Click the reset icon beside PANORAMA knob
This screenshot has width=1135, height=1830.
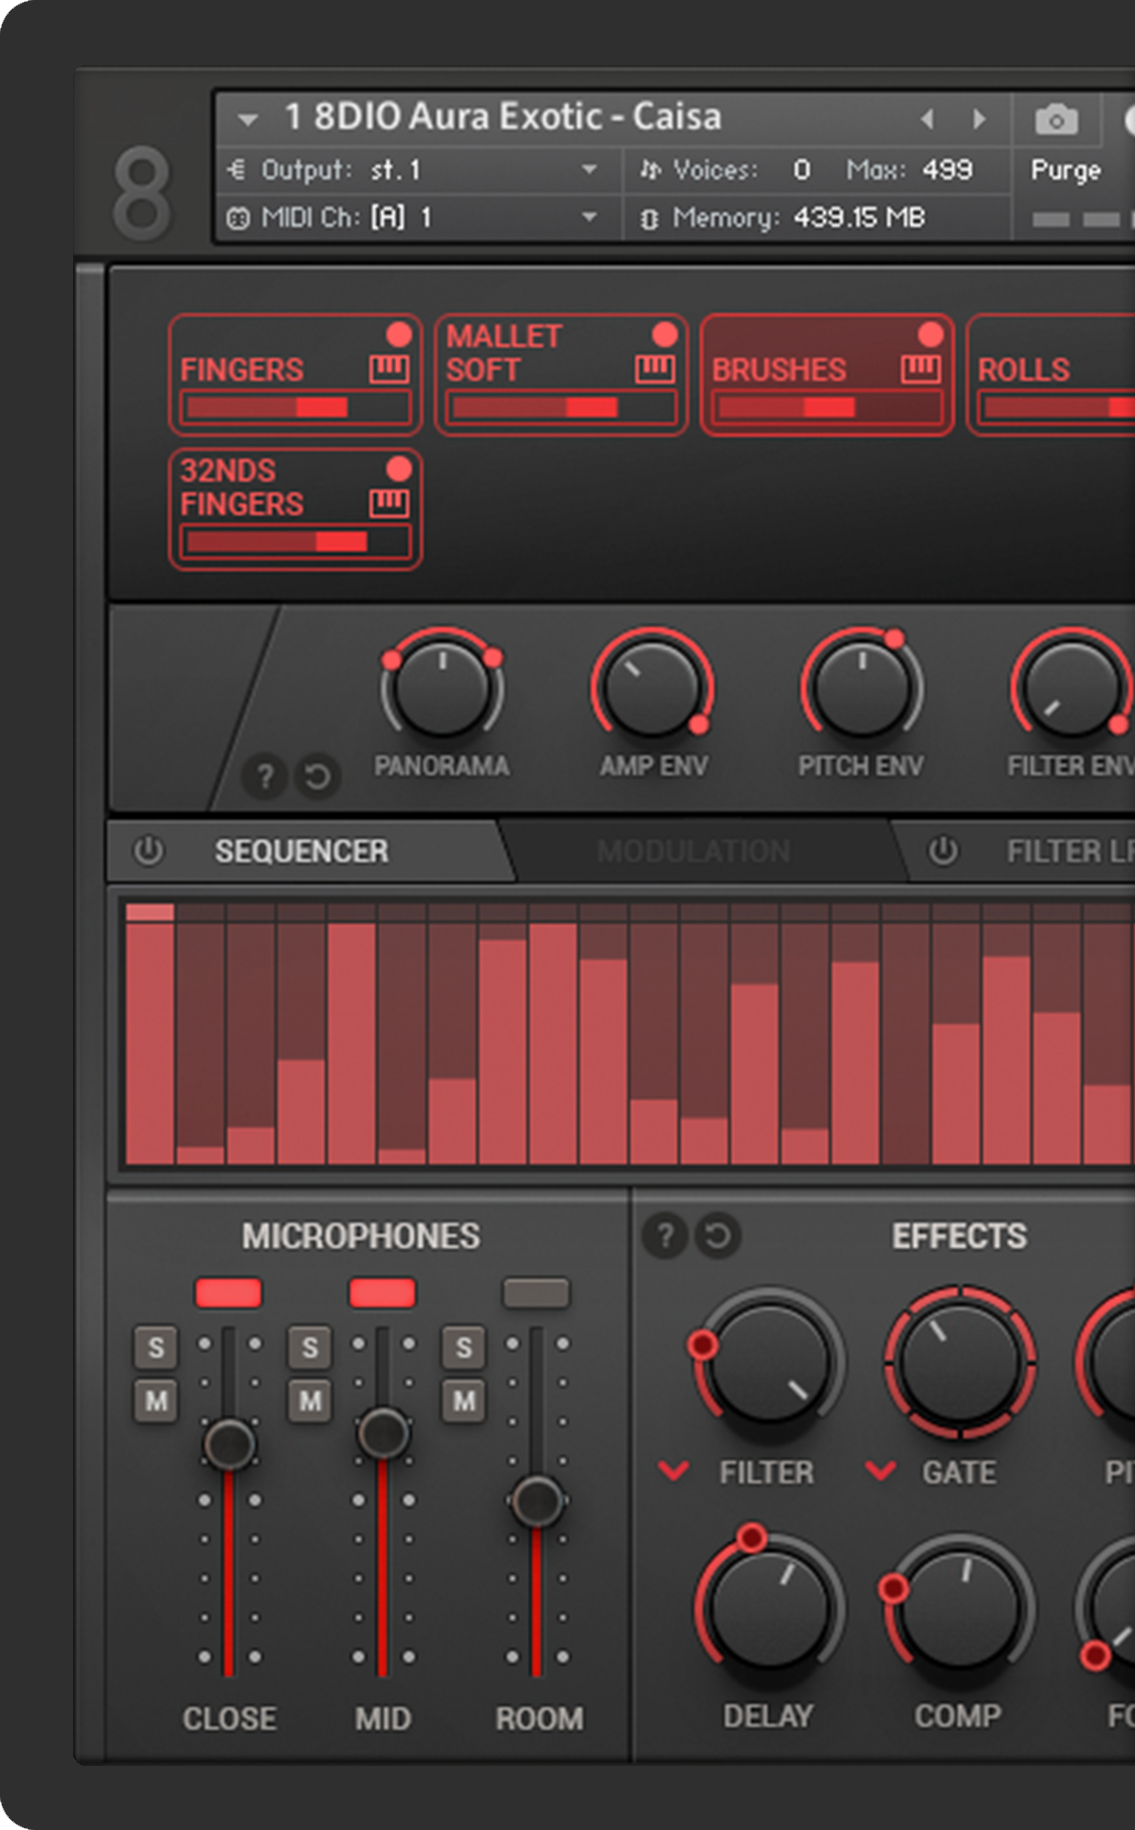[x=318, y=776]
